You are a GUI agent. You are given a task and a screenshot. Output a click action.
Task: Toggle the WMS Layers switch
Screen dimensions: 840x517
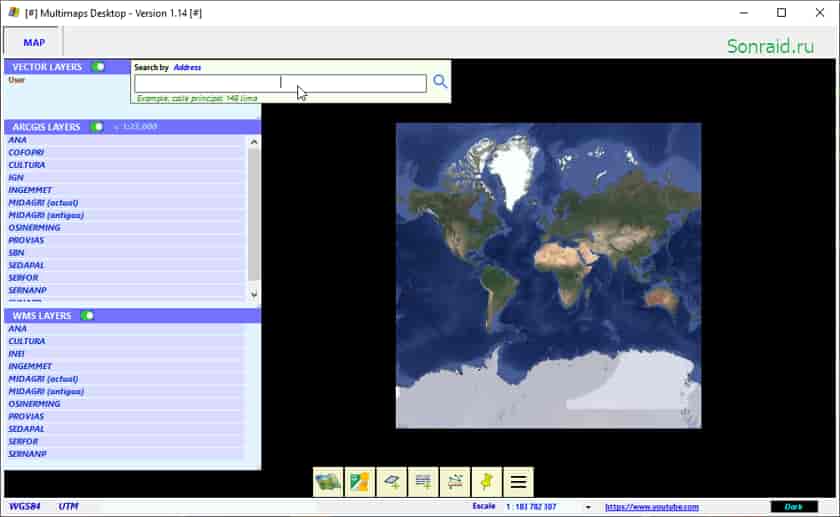click(87, 316)
